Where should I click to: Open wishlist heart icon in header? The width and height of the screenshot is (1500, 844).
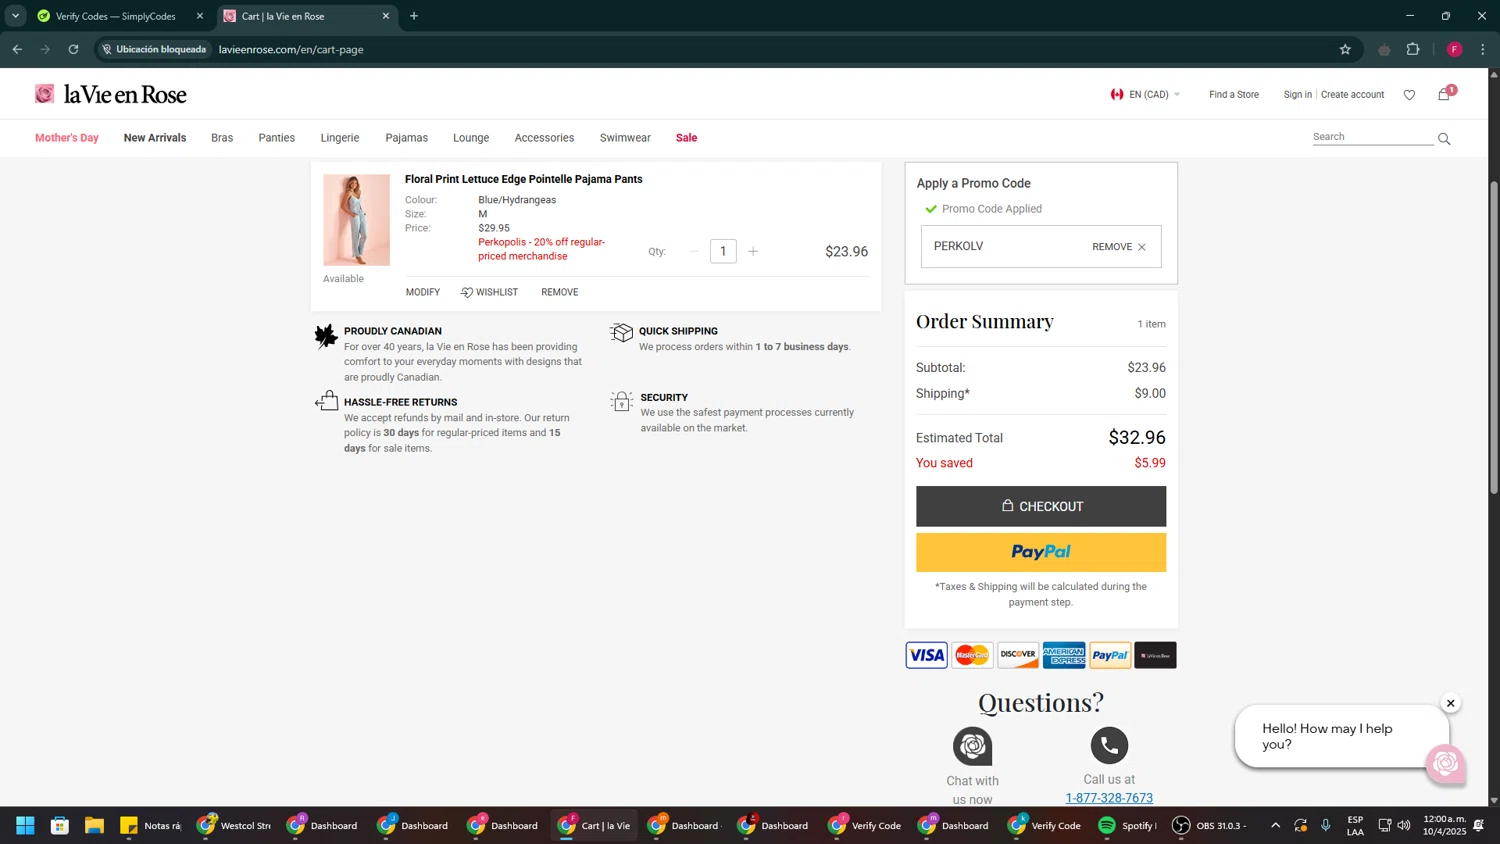1409,95
